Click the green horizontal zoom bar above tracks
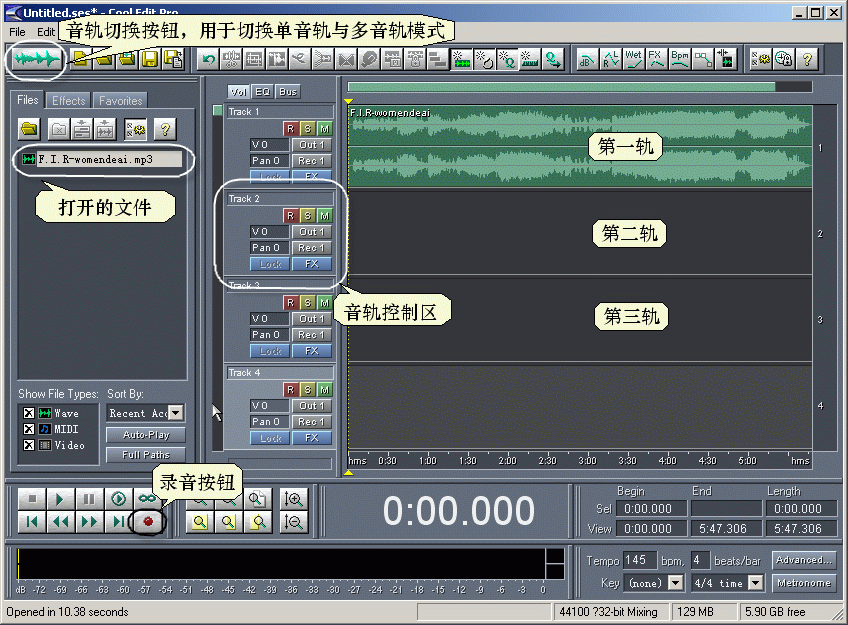Screen dimensions: 848x625 [x=561, y=87]
